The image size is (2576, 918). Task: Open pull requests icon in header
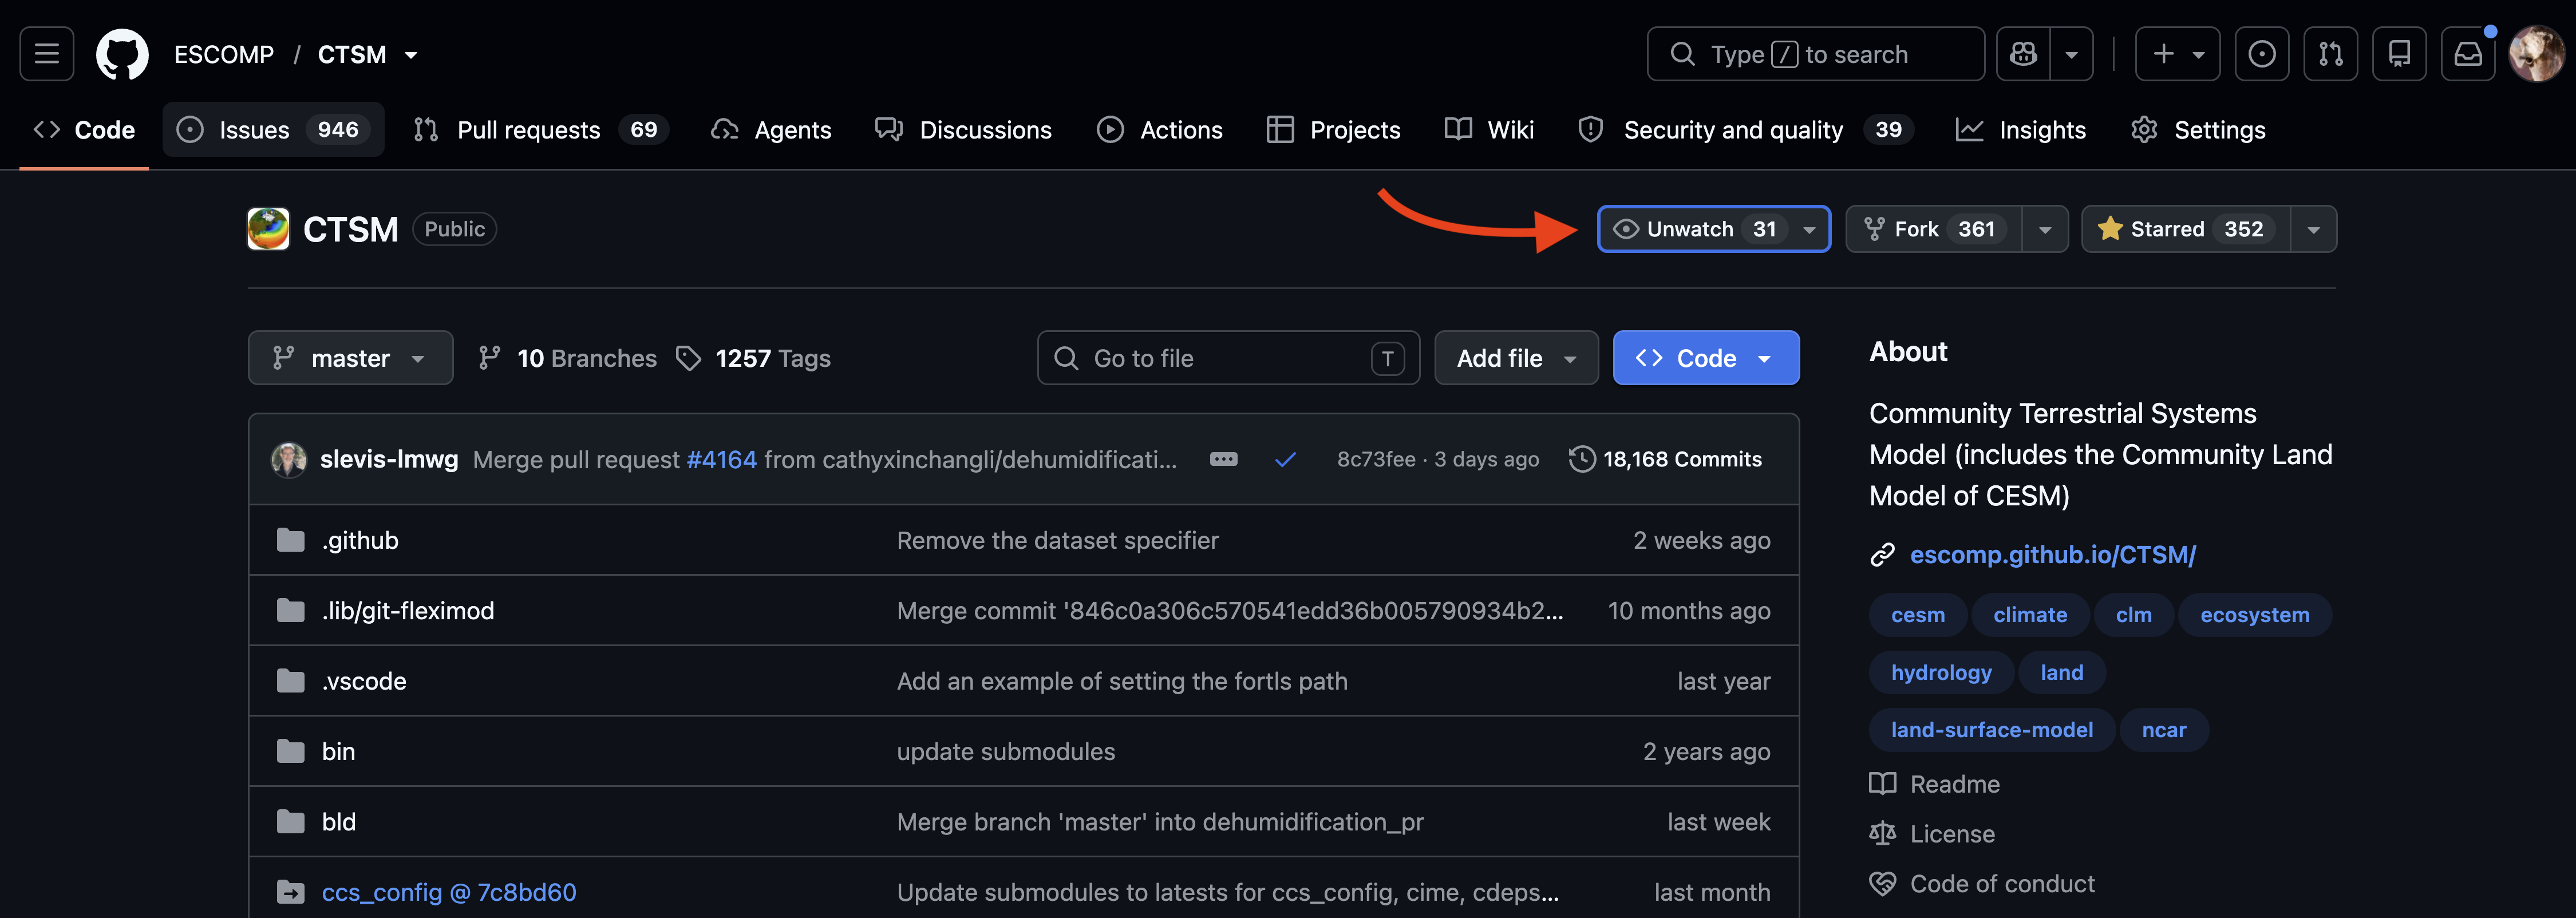pos(2331,54)
